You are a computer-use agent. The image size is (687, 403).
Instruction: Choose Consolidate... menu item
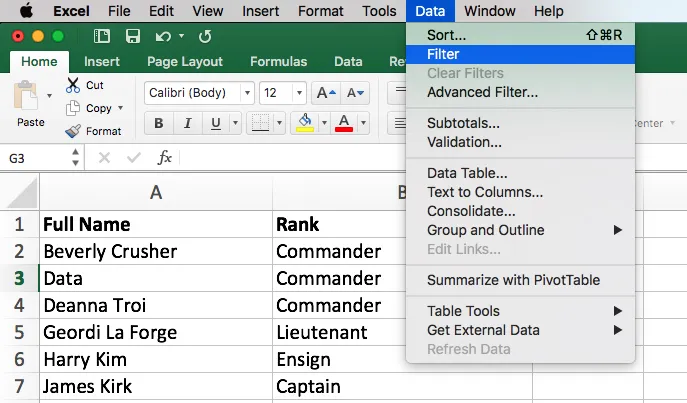521,211
